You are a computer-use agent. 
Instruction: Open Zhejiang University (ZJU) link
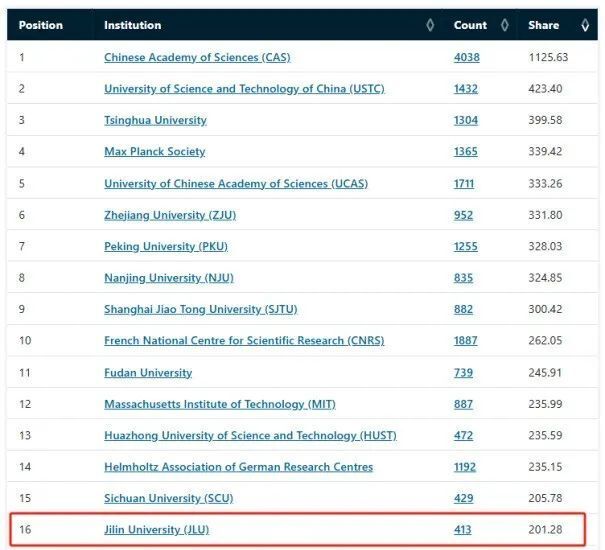[x=170, y=215]
